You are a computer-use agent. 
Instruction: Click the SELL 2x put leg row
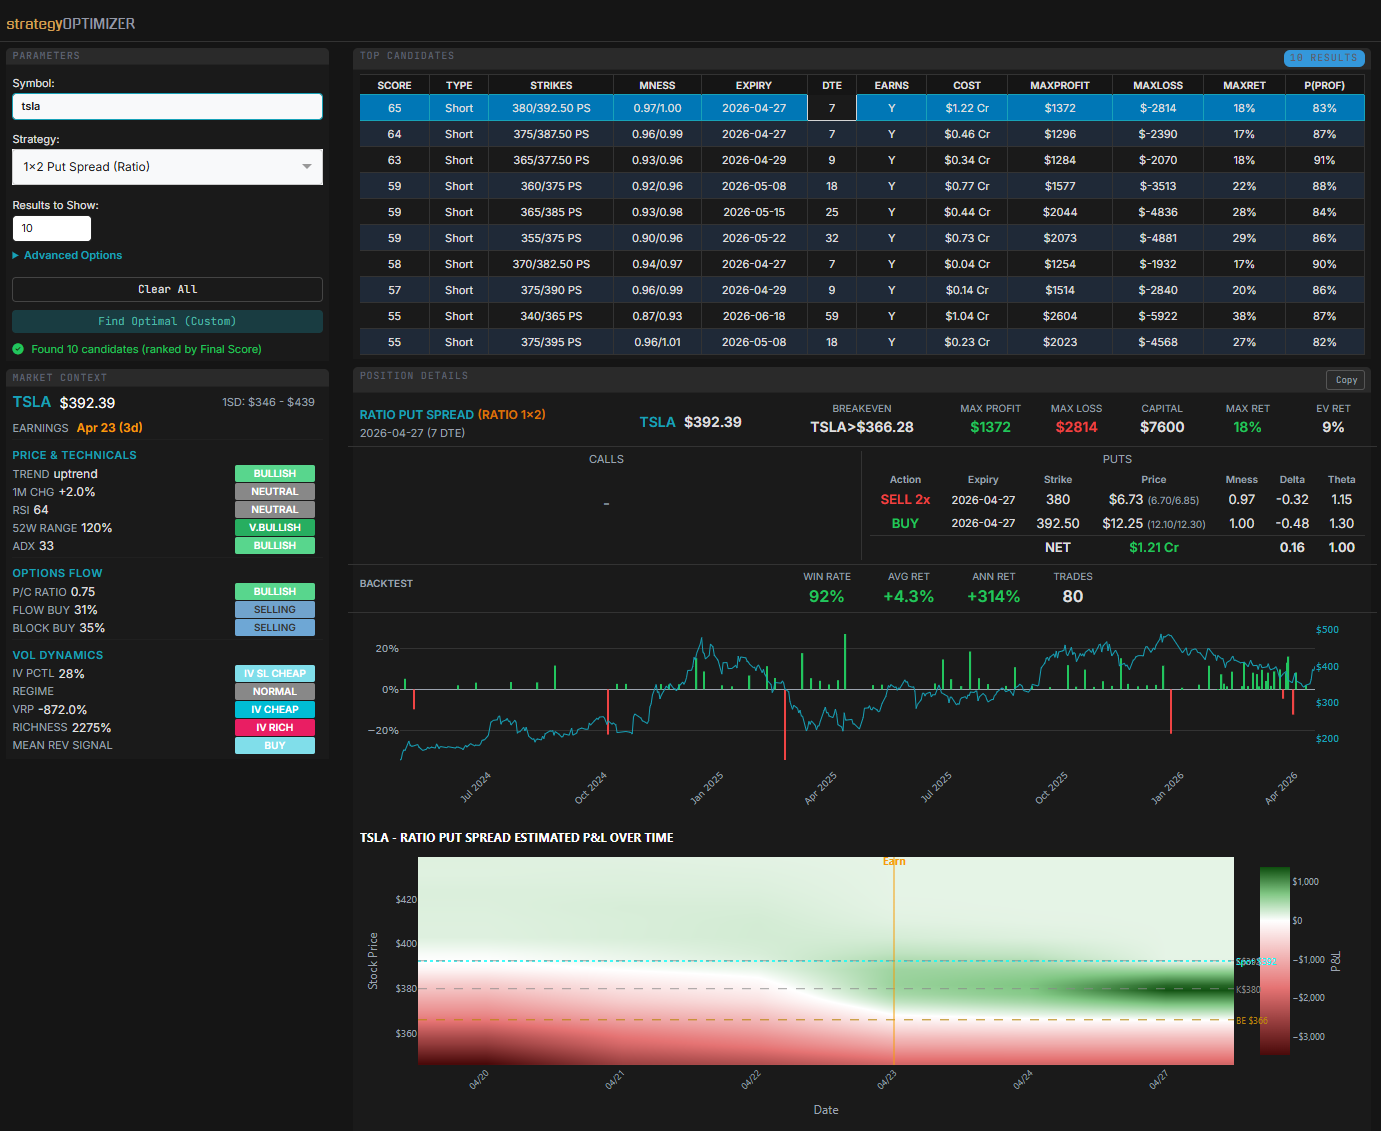click(x=1117, y=500)
